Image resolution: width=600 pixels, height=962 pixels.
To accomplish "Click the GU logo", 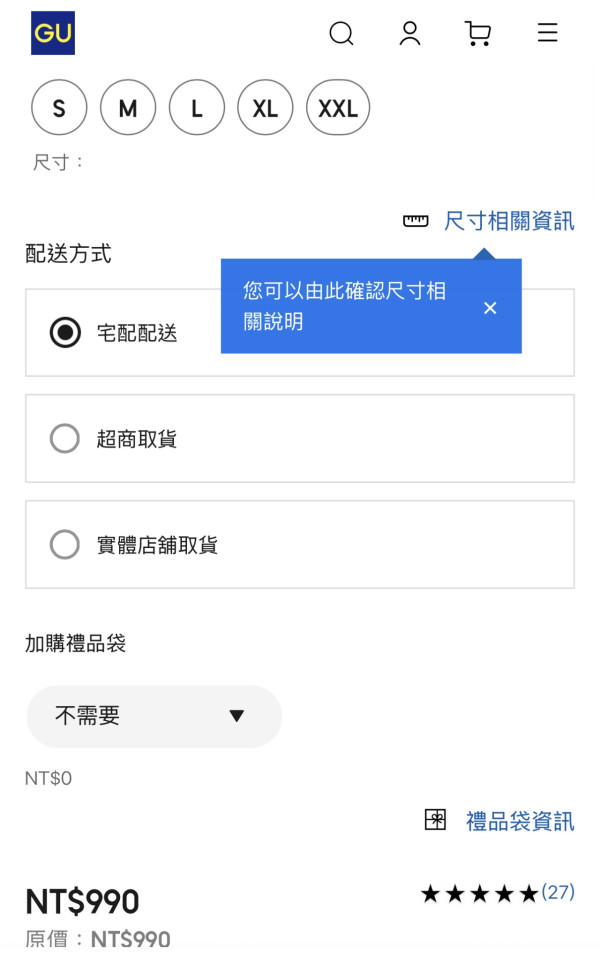I will tap(51, 33).
